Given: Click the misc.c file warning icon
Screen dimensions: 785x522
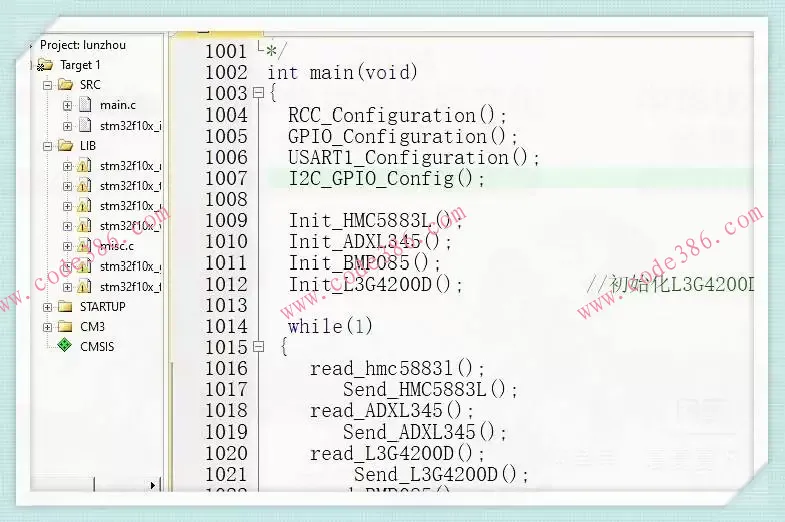Looking at the screenshot, I should pos(85,246).
